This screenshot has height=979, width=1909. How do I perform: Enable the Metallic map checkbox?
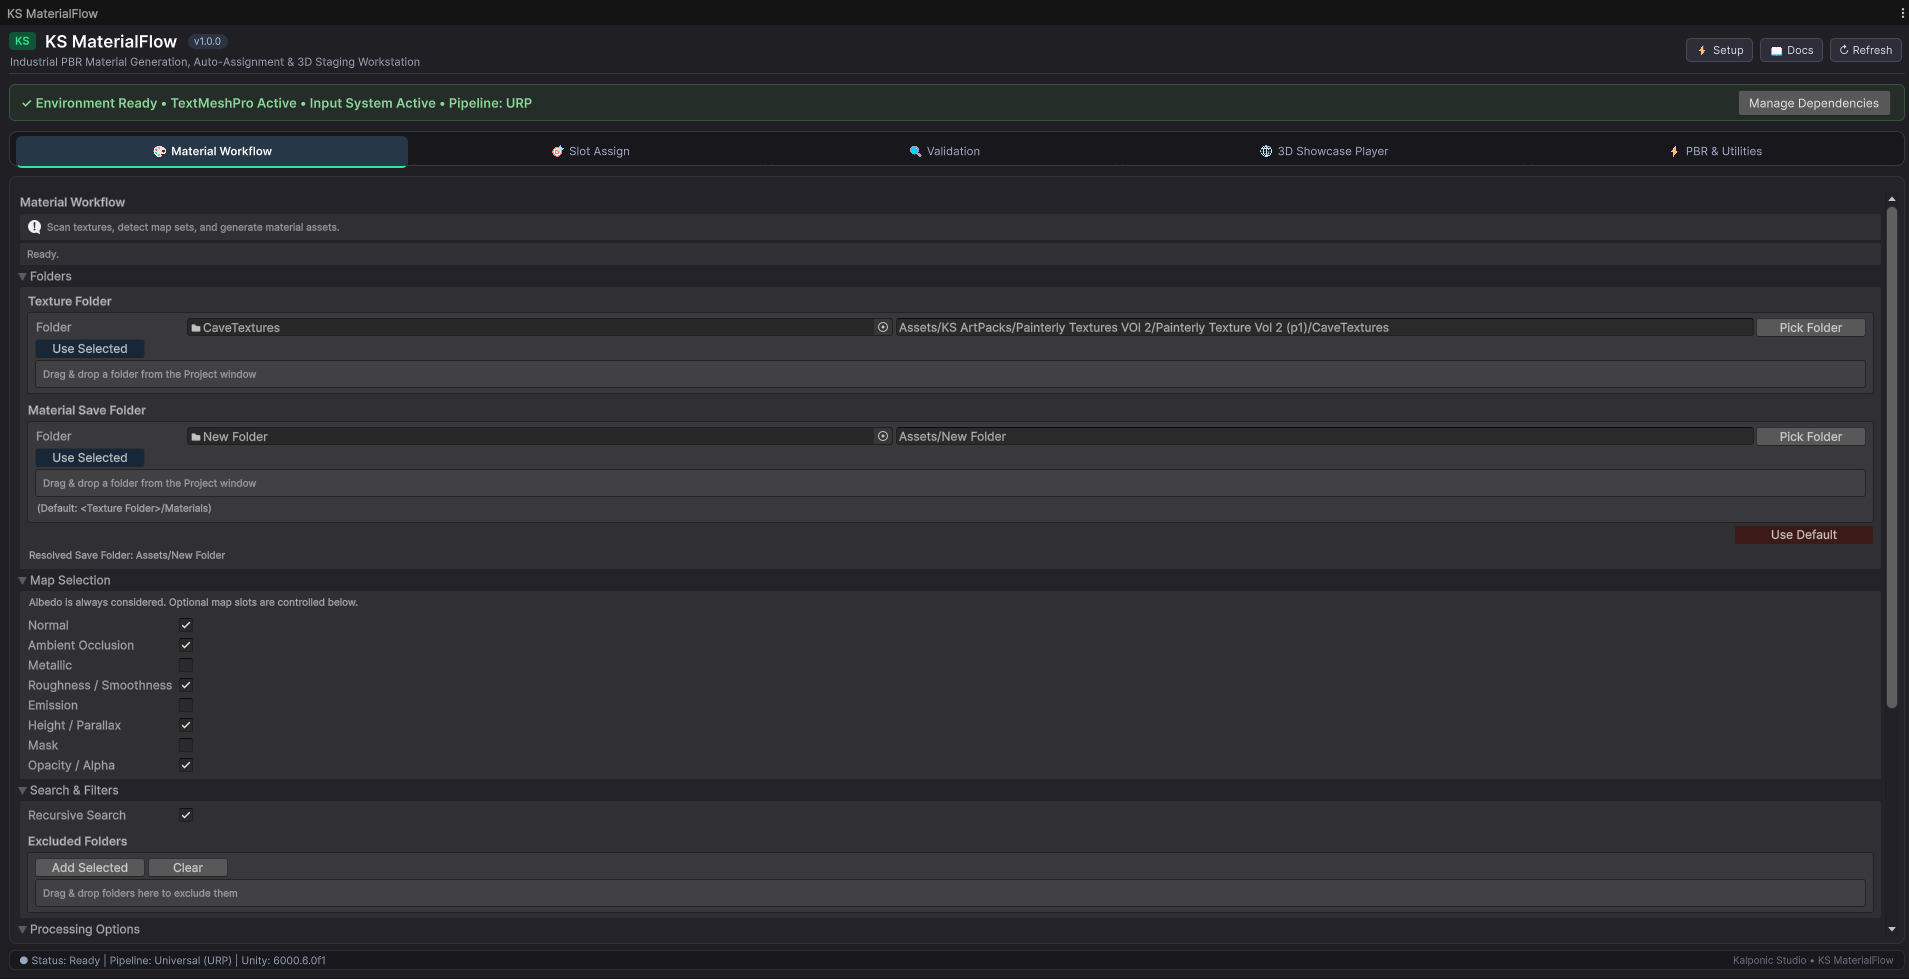coord(186,665)
